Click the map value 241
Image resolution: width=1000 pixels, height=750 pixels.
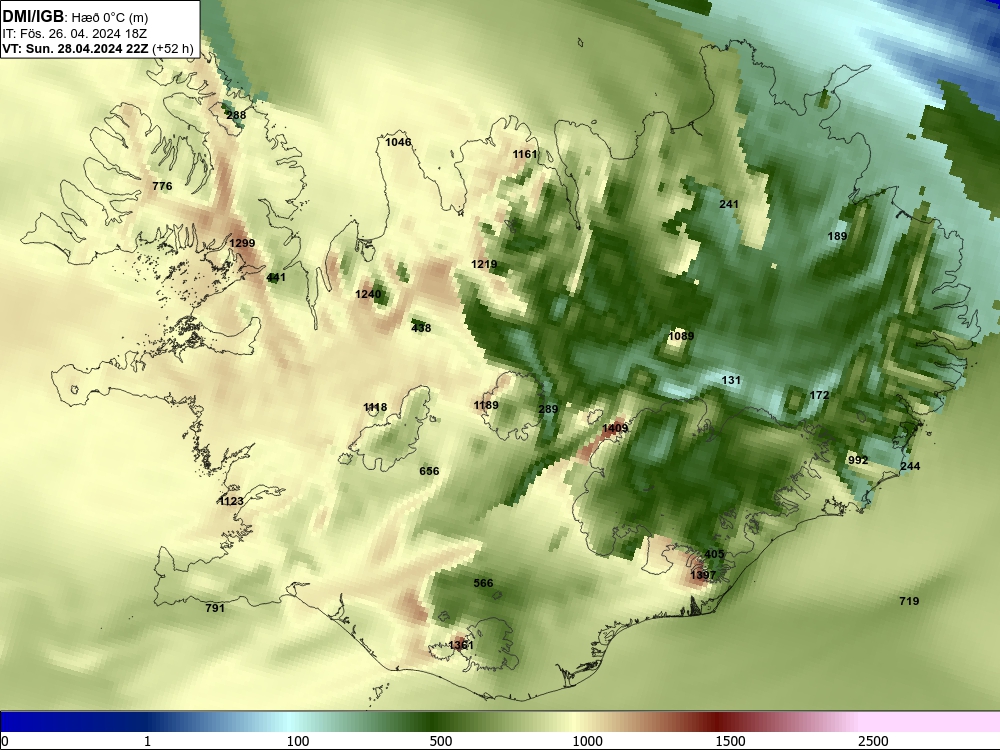click(728, 204)
